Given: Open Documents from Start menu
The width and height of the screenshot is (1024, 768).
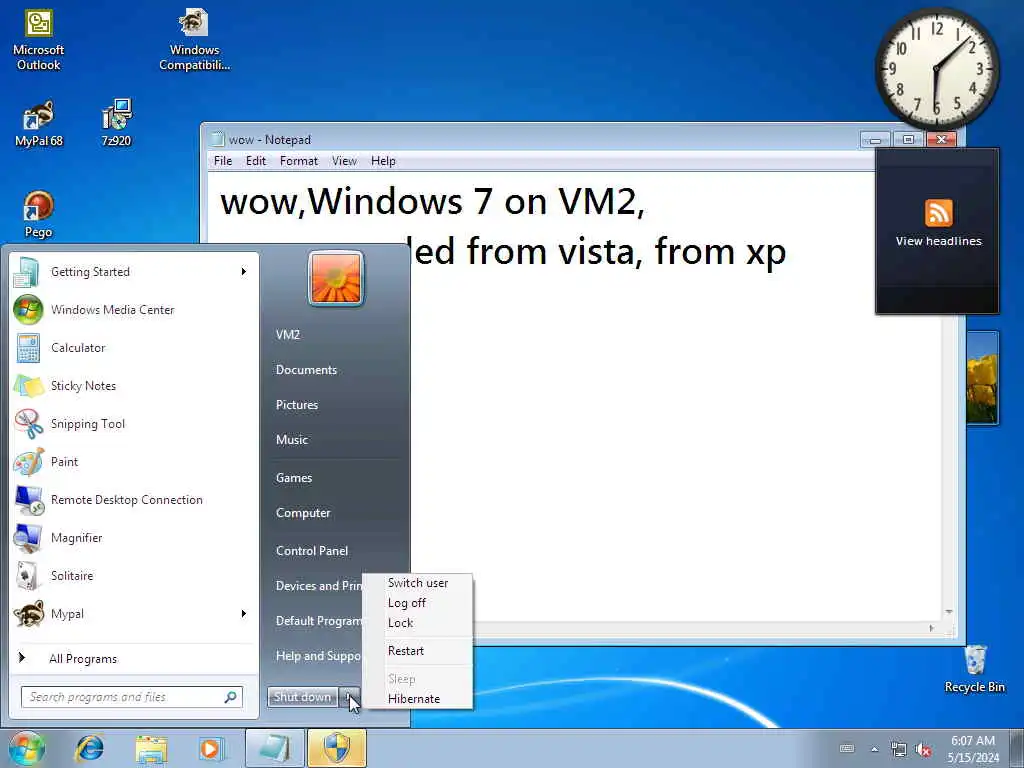Looking at the screenshot, I should pos(306,370).
